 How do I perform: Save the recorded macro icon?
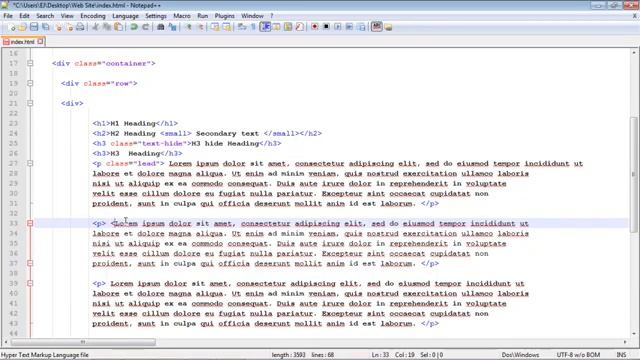tap(361, 27)
